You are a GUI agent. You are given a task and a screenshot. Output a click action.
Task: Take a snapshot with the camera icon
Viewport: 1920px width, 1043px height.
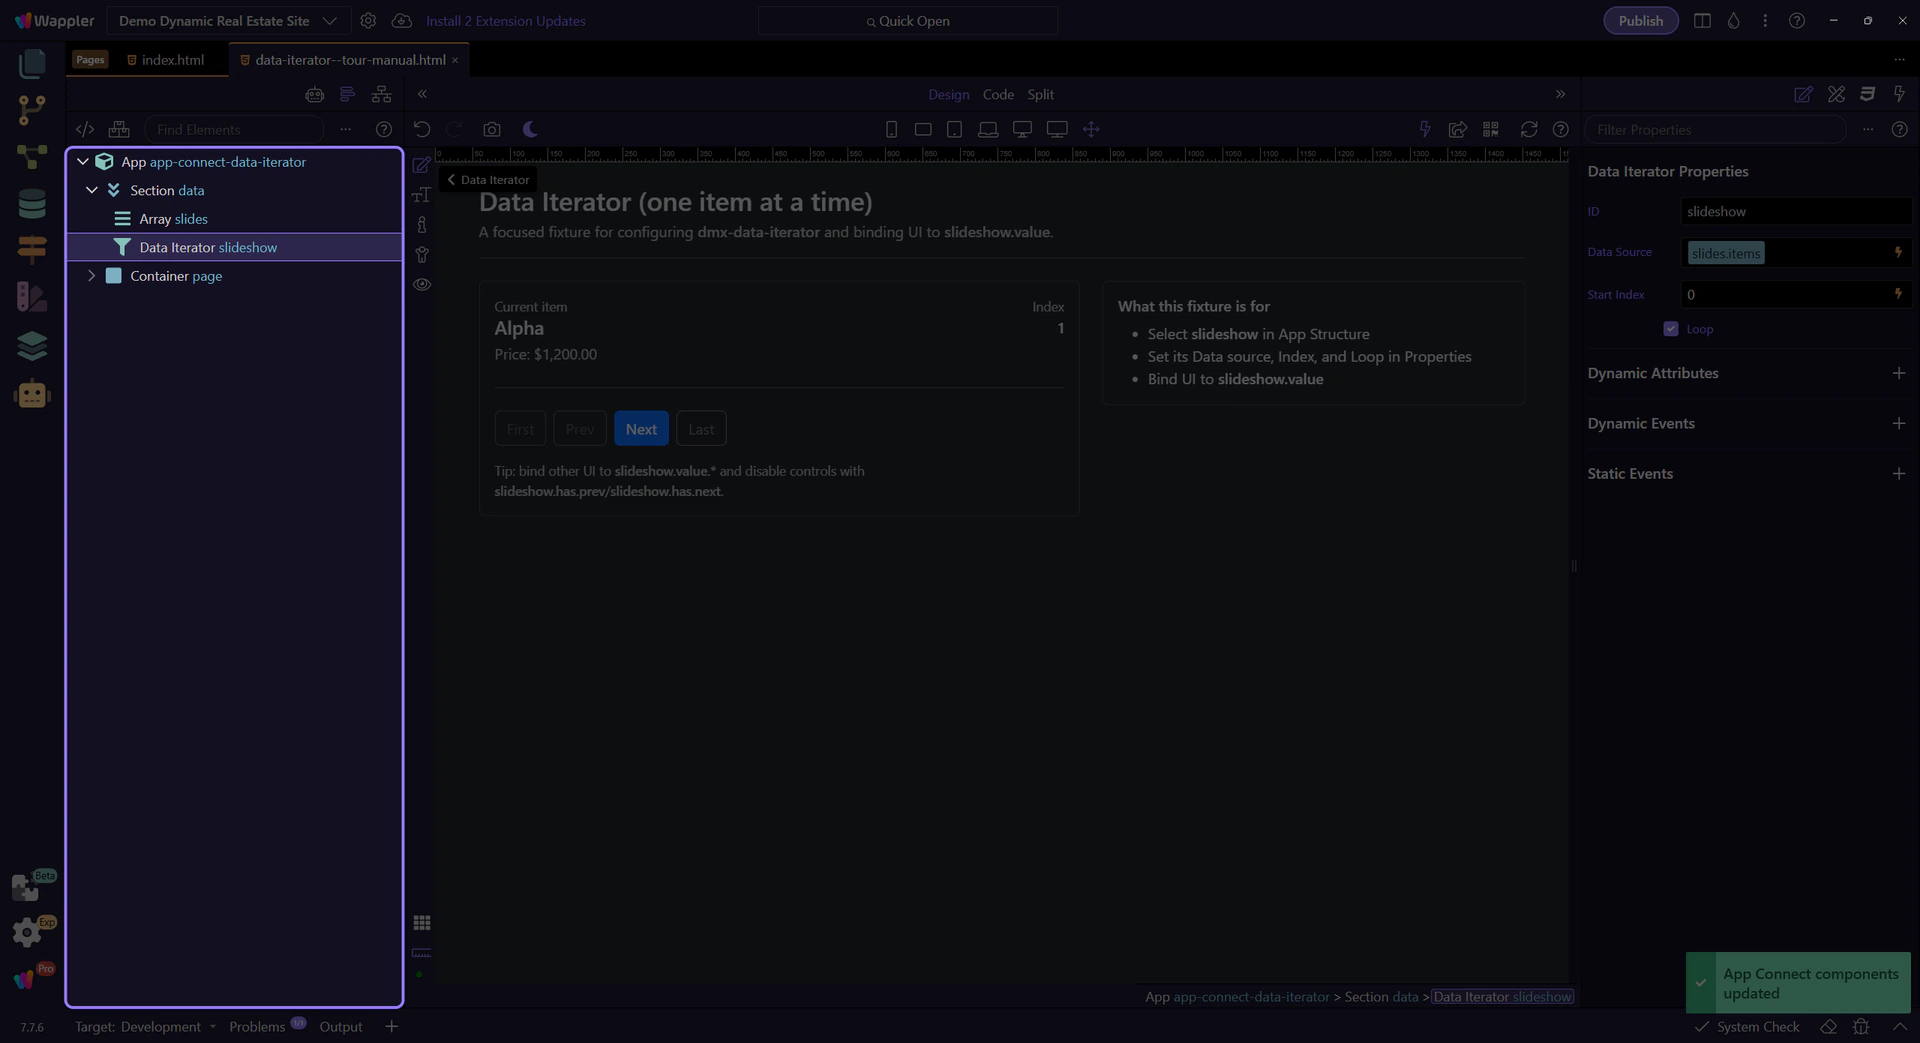tap(491, 129)
